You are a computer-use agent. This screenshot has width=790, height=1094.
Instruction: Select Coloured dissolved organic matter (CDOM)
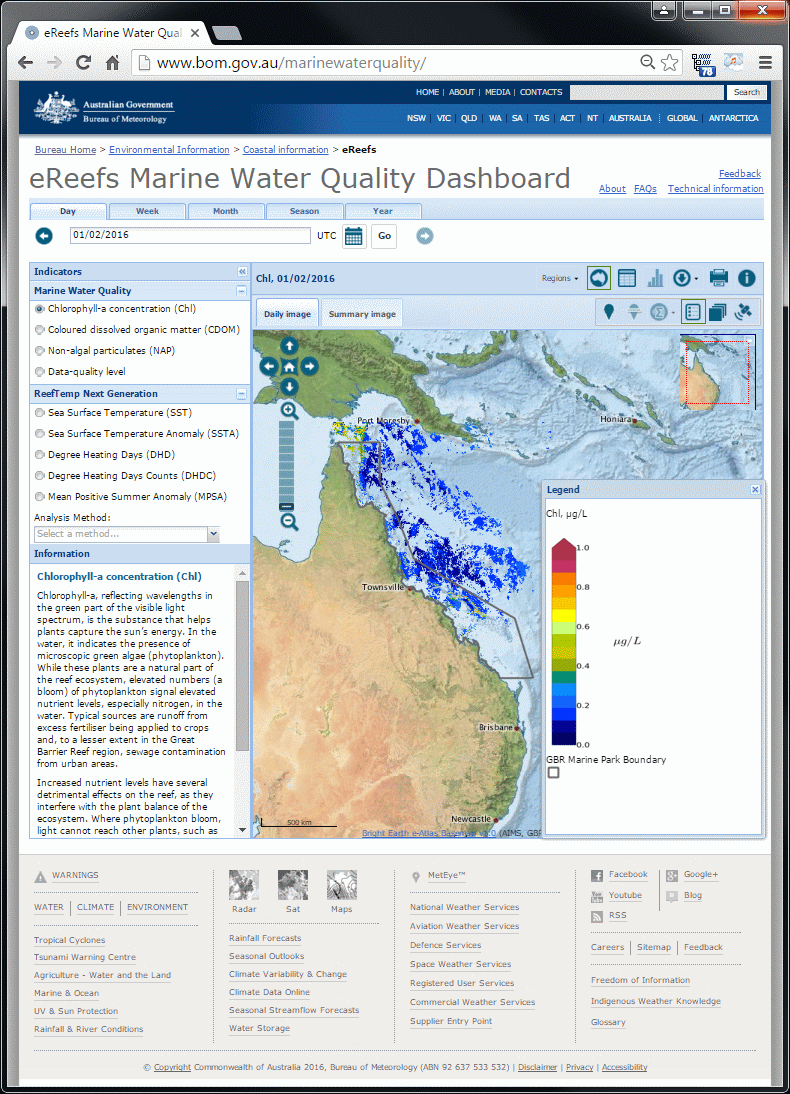pyautogui.click(x=40, y=329)
